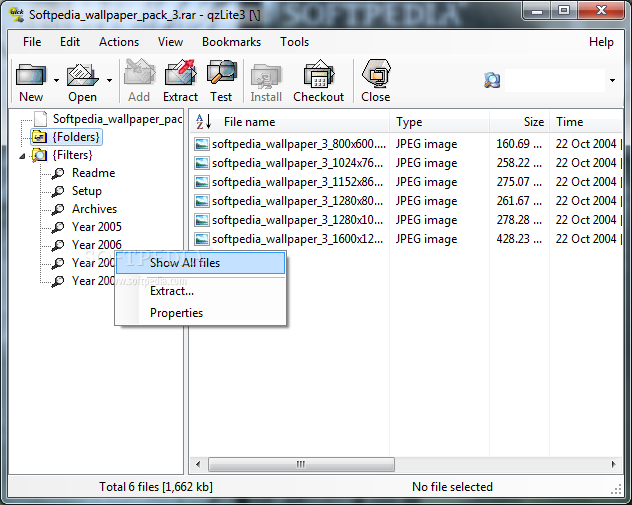The height and width of the screenshot is (505, 632).
Task: Open the search box dropdown arrow
Action: (612, 81)
